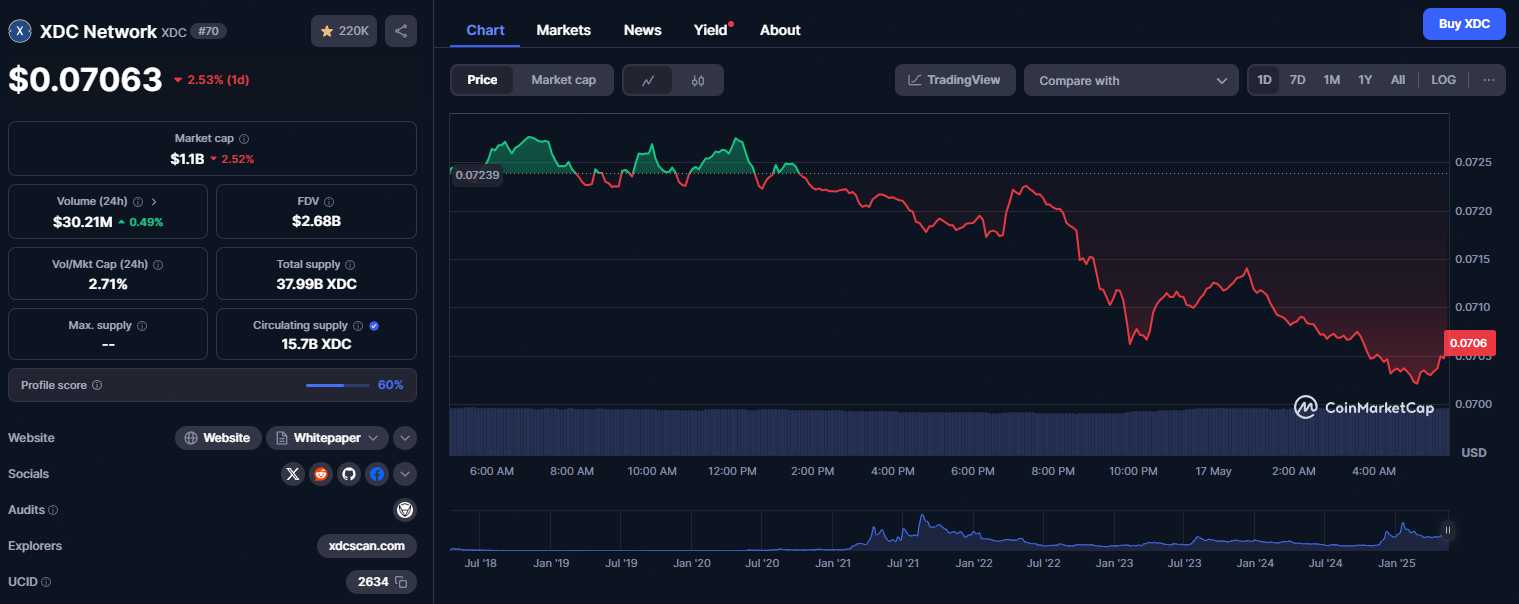Select the 7D time range
1519x604 pixels.
click(x=1297, y=80)
